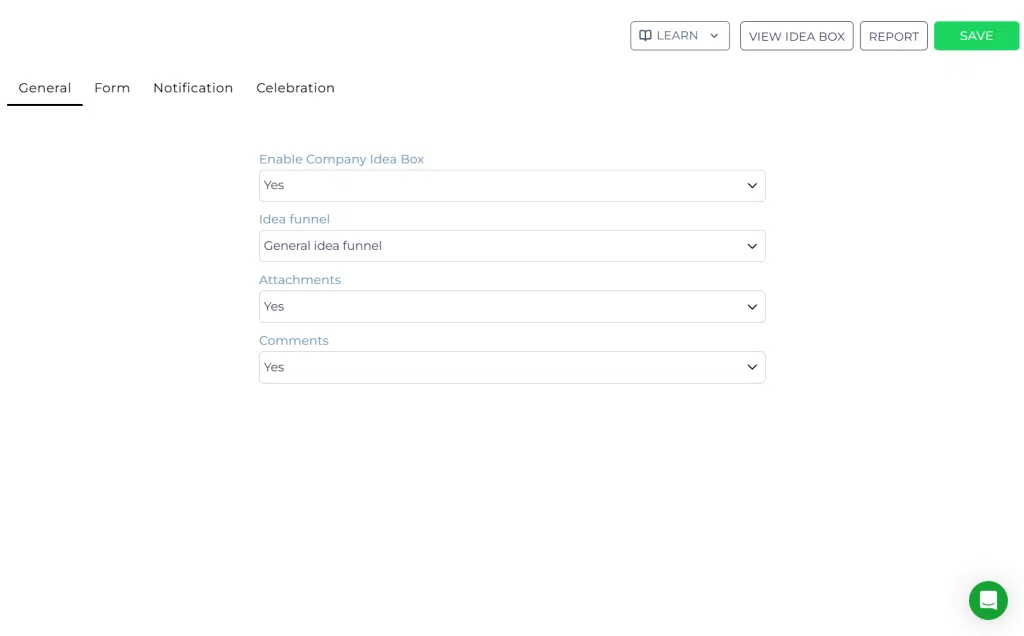Click the Enable Company Idea Box label
This screenshot has width=1024, height=636.
[x=342, y=159]
